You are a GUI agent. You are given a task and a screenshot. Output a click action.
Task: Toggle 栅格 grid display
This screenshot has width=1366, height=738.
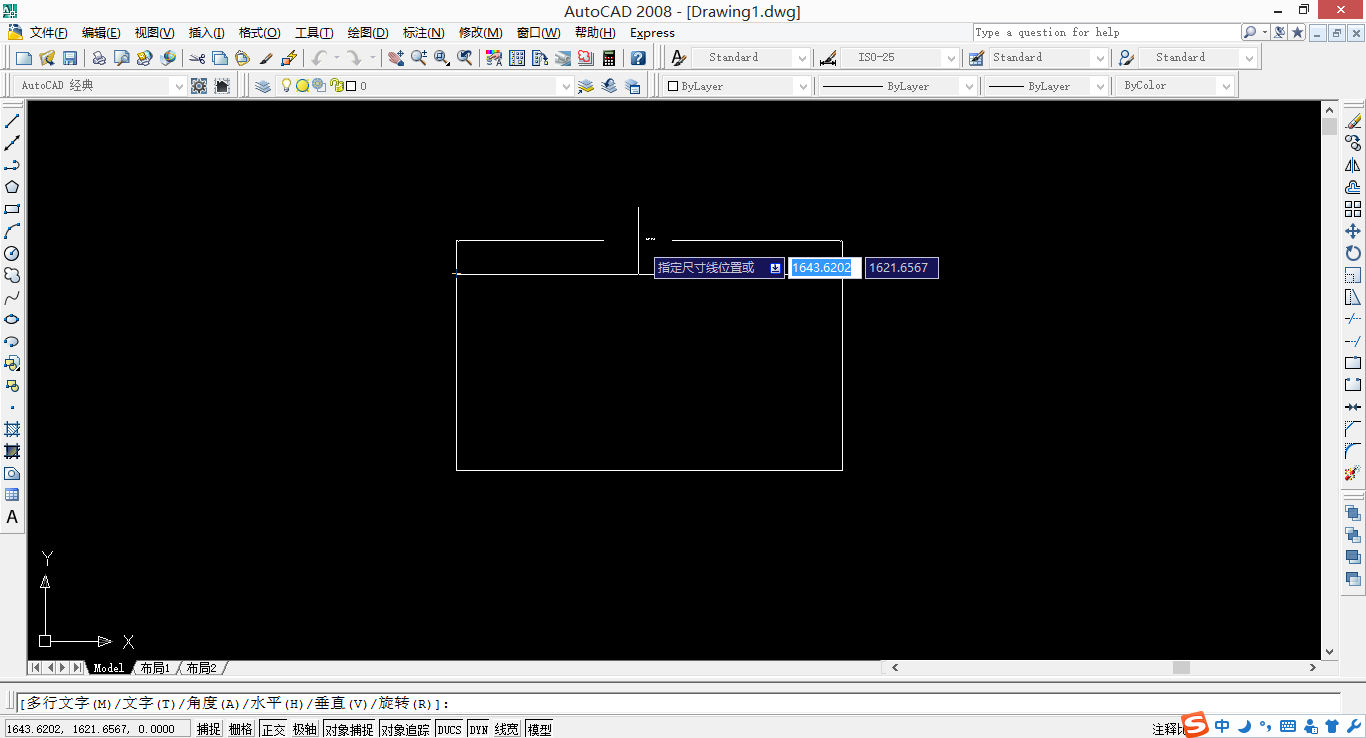(241, 729)
